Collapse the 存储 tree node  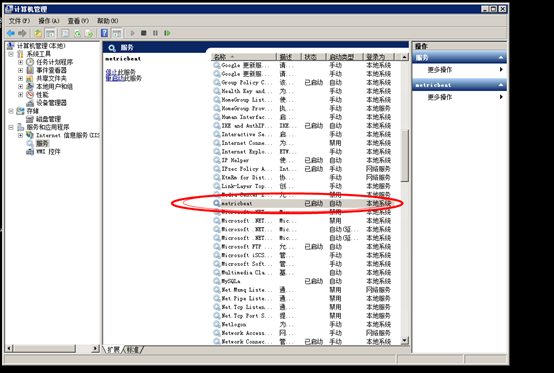pyautogui.click(x=11, y=111)
